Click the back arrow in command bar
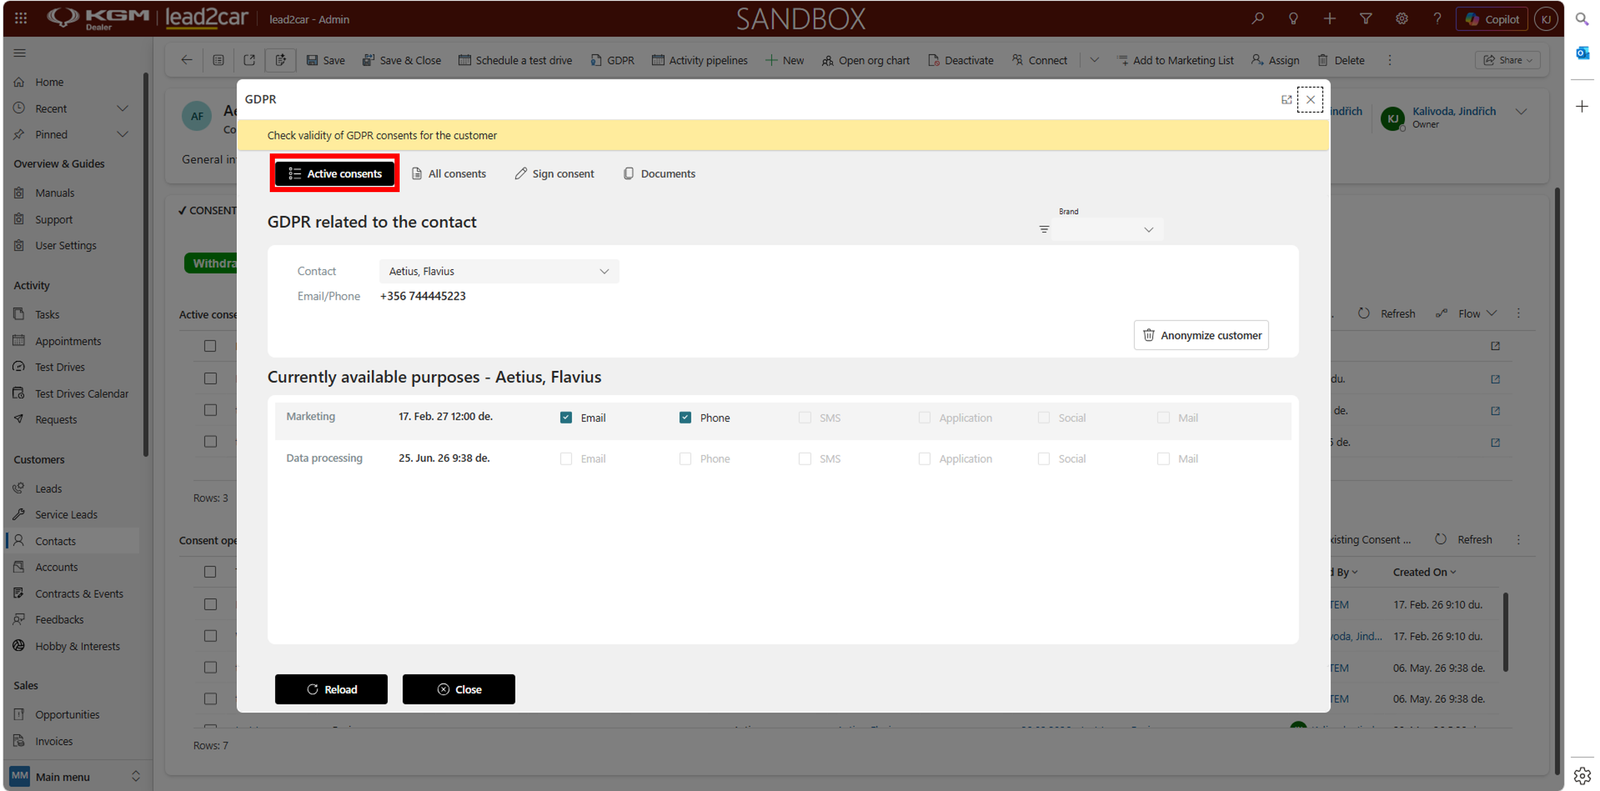 186,60
